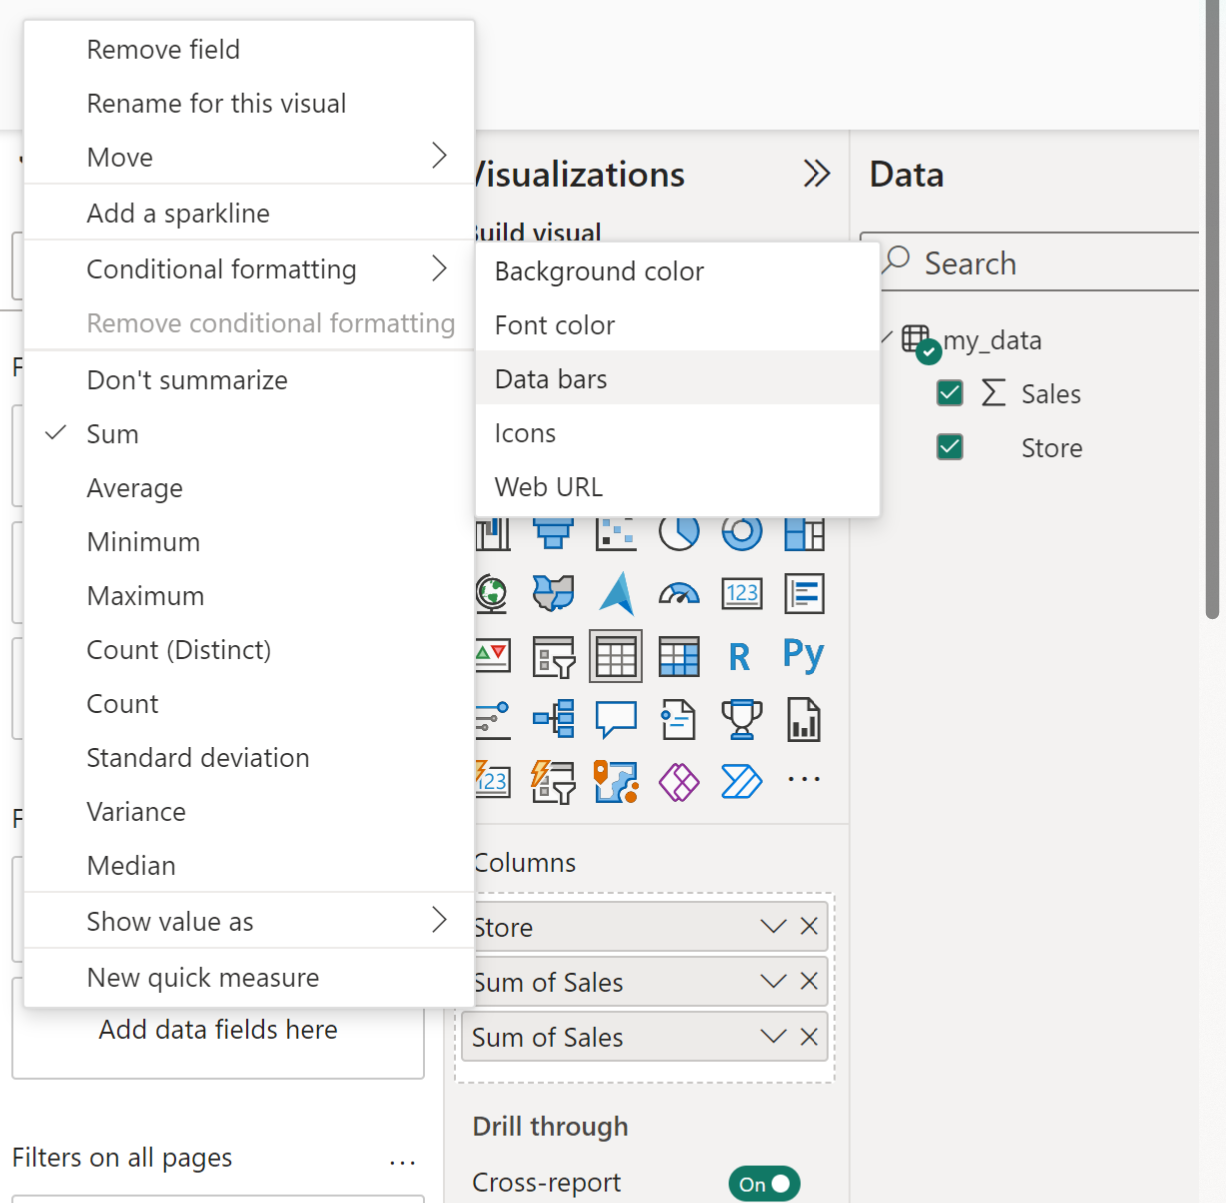Select the Gauge visual icon

point(679,594)
